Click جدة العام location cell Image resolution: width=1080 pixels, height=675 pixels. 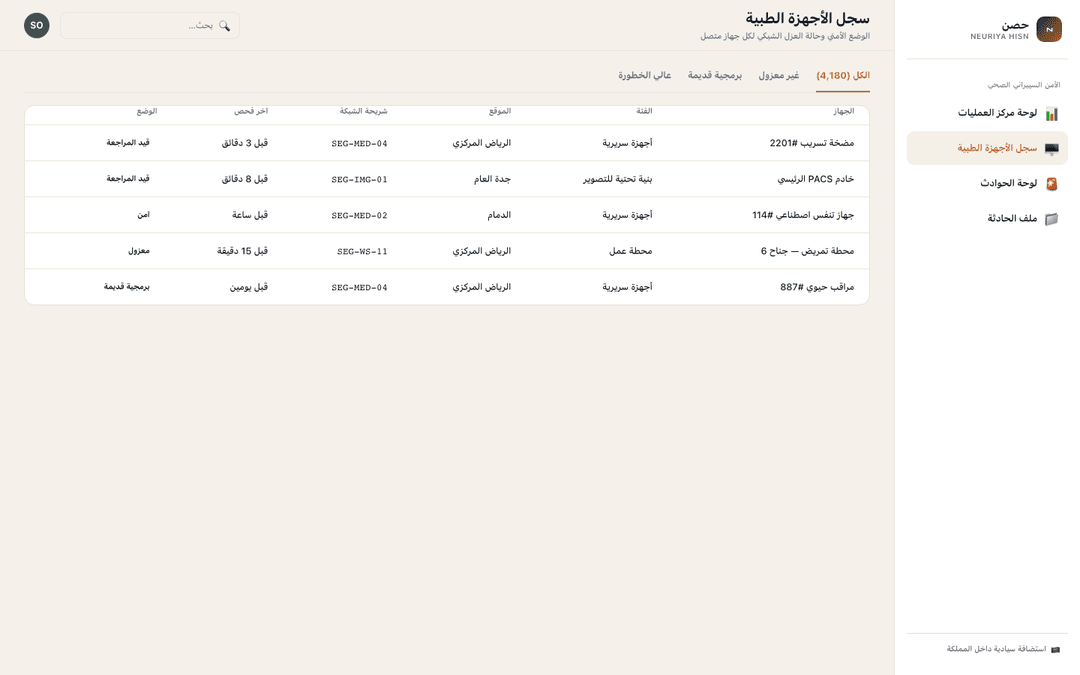(x=492, y=179)
